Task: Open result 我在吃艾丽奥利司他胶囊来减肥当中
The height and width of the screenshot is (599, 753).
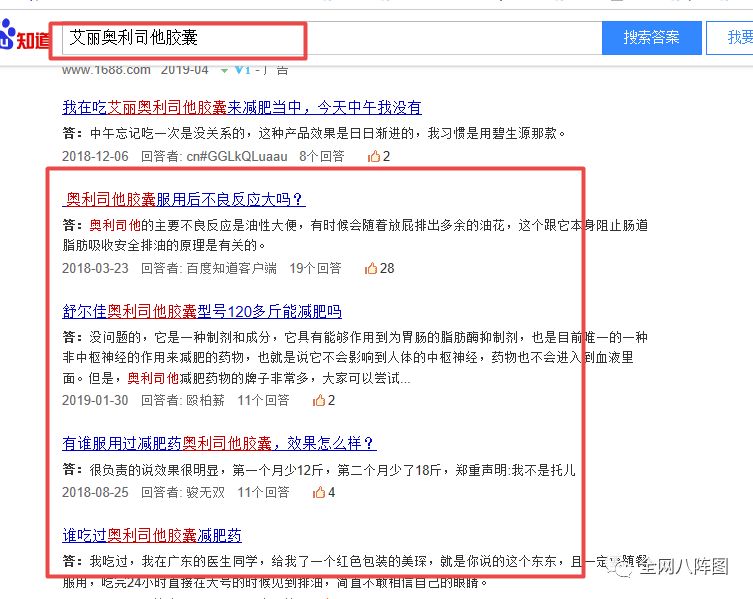Action: pos(242,108)
